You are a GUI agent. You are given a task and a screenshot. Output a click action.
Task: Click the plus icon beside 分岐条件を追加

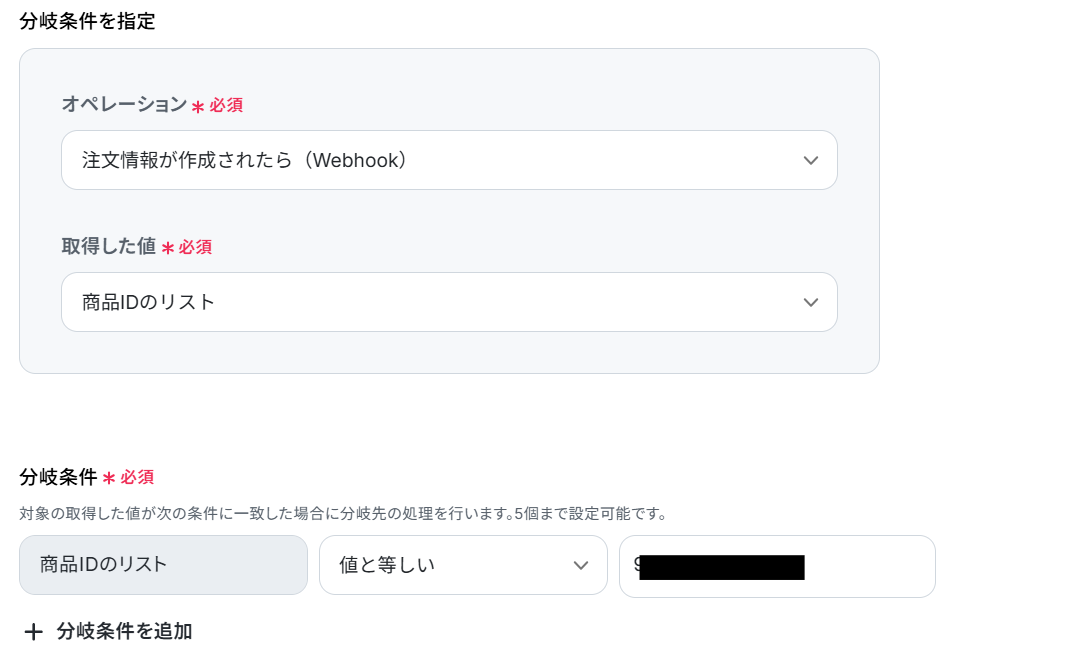pyautogui.click(x=34, y=632)
